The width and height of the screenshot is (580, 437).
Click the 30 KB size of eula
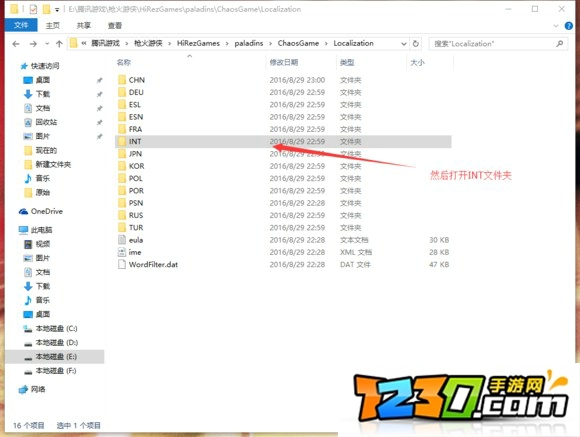click(x=439, y=240)
